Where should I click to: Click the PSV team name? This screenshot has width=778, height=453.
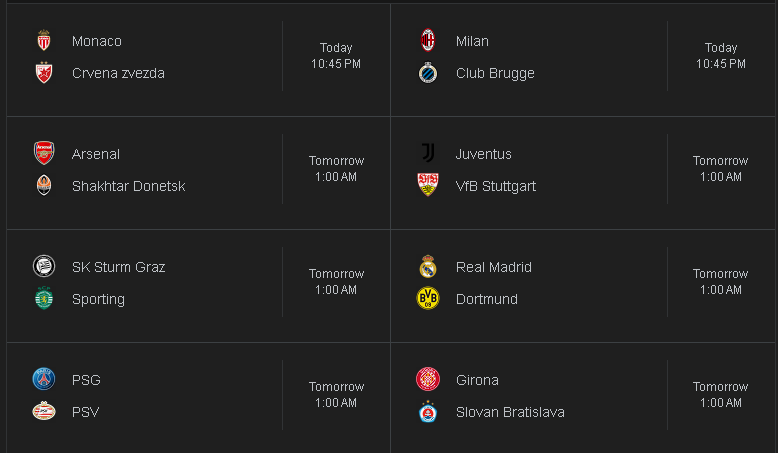pos(85,412)
